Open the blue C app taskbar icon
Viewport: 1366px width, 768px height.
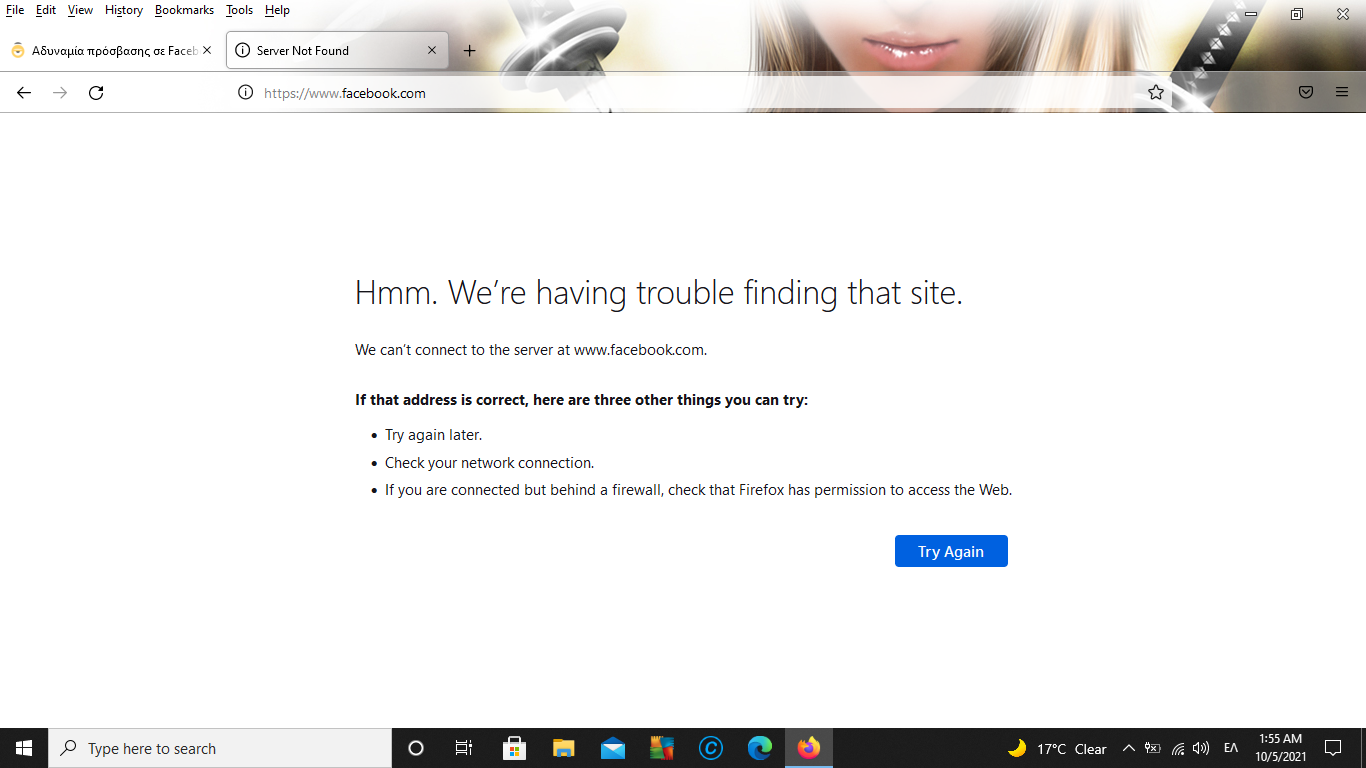tap(711, 748)
